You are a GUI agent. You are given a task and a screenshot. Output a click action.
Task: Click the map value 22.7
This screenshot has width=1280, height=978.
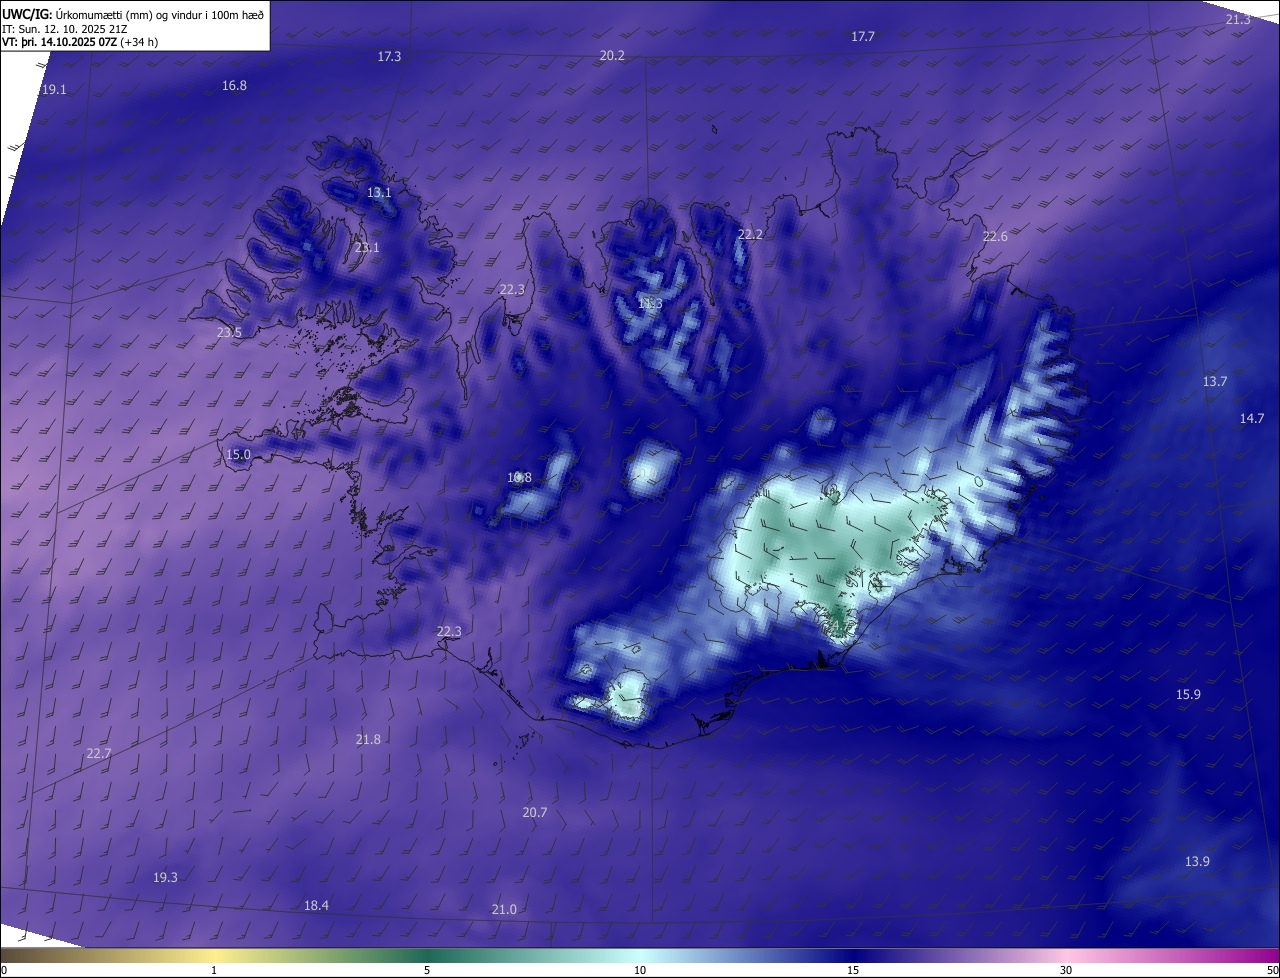pos(98,754)
